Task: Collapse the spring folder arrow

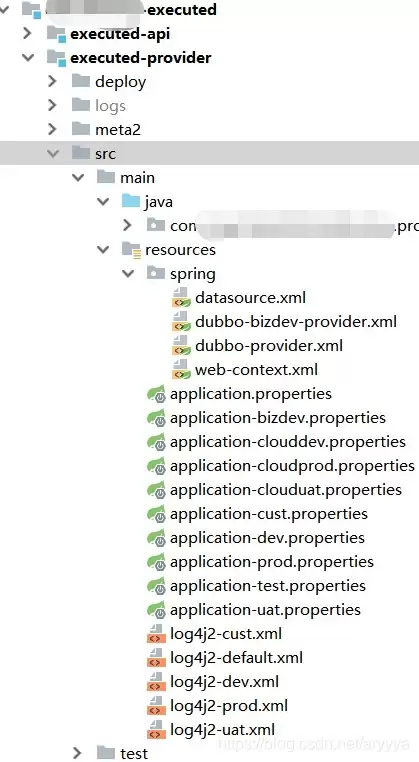Action: (128, 274)
